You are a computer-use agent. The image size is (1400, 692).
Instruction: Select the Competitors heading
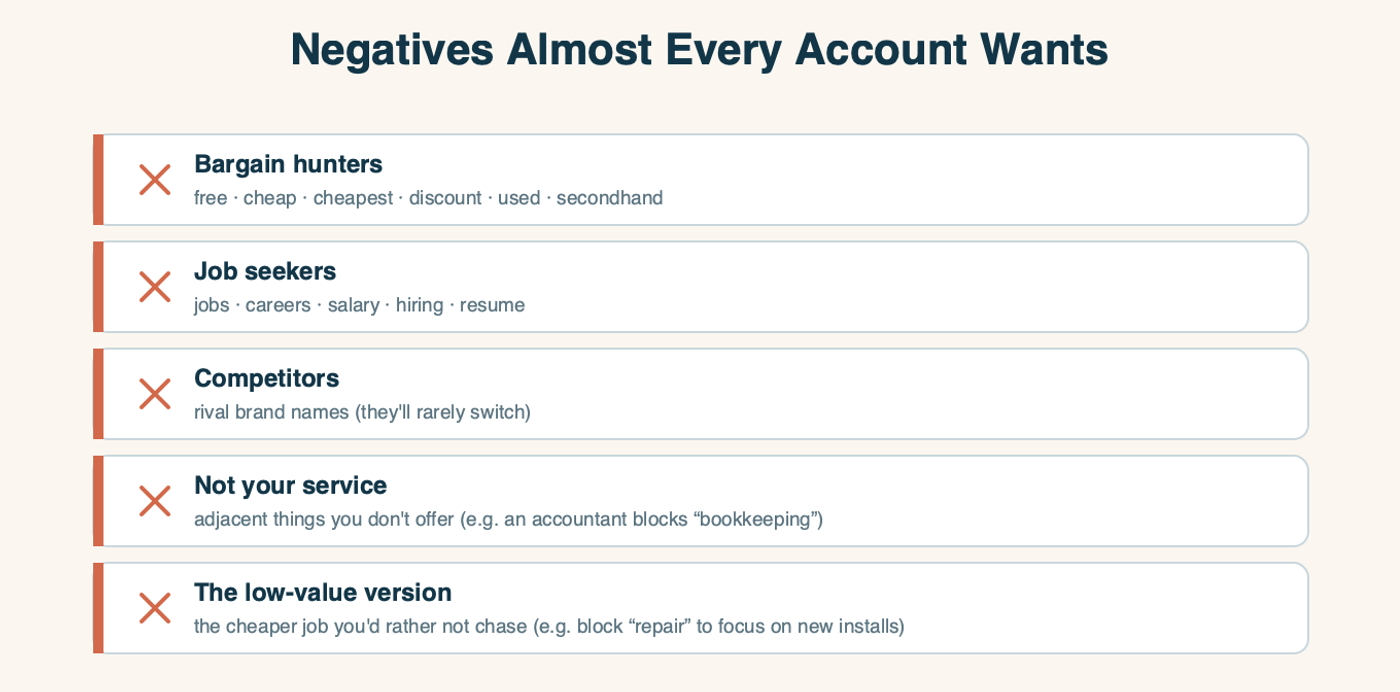(267, 378)
